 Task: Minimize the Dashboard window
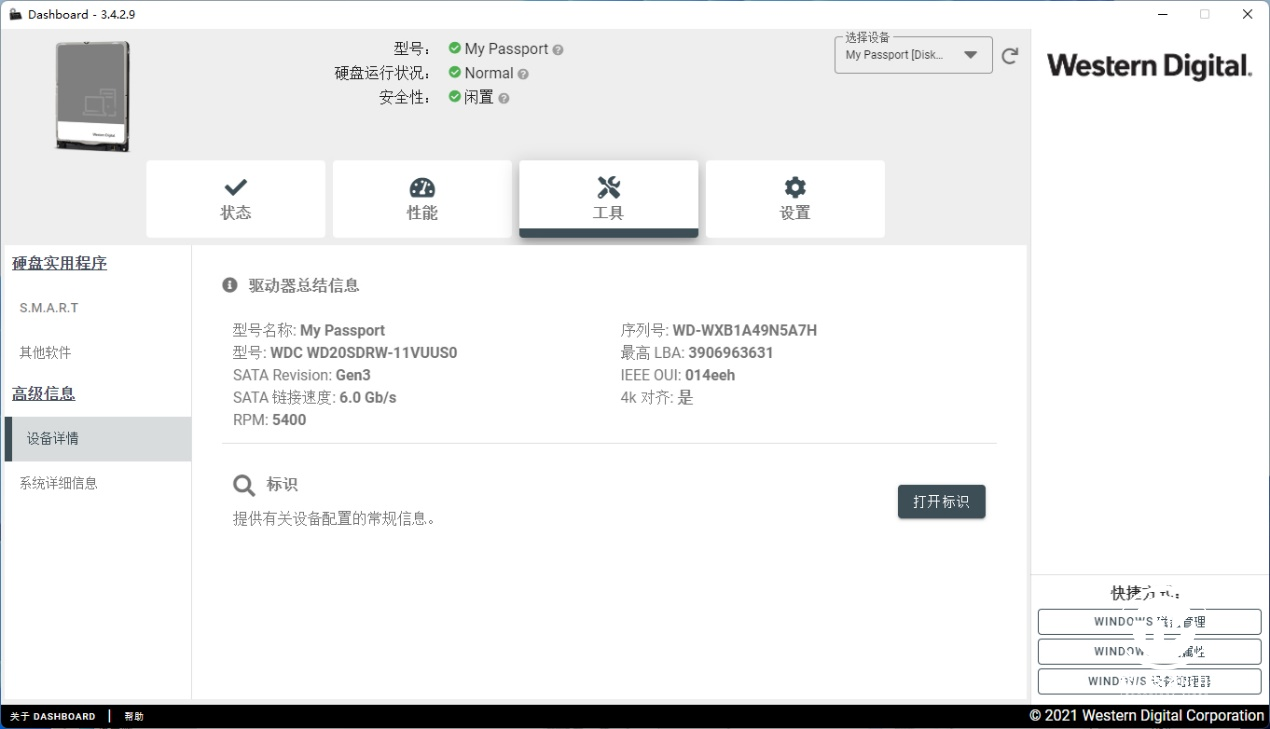click(x=1163, y=14)
